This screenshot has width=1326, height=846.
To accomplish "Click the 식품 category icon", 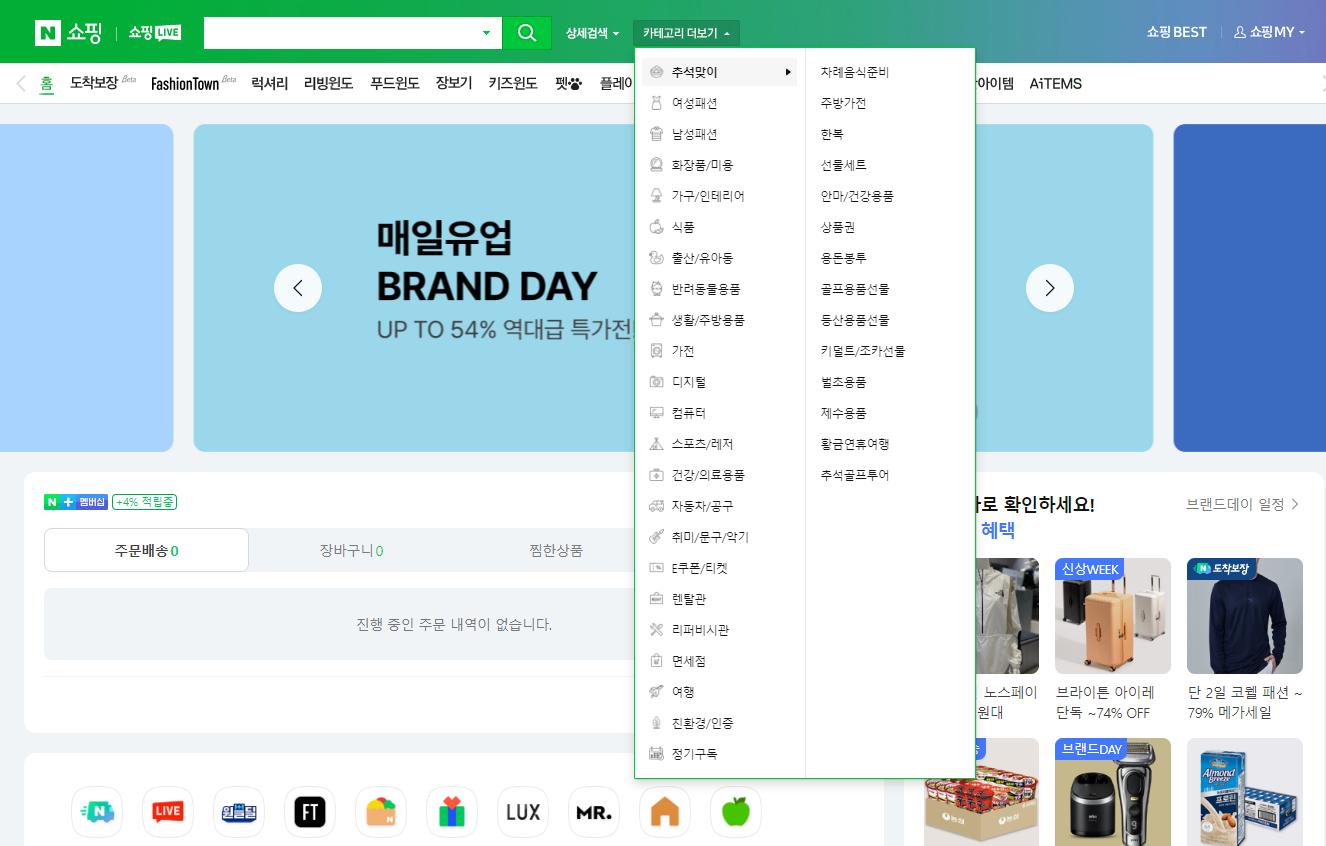I will (656, 227).
